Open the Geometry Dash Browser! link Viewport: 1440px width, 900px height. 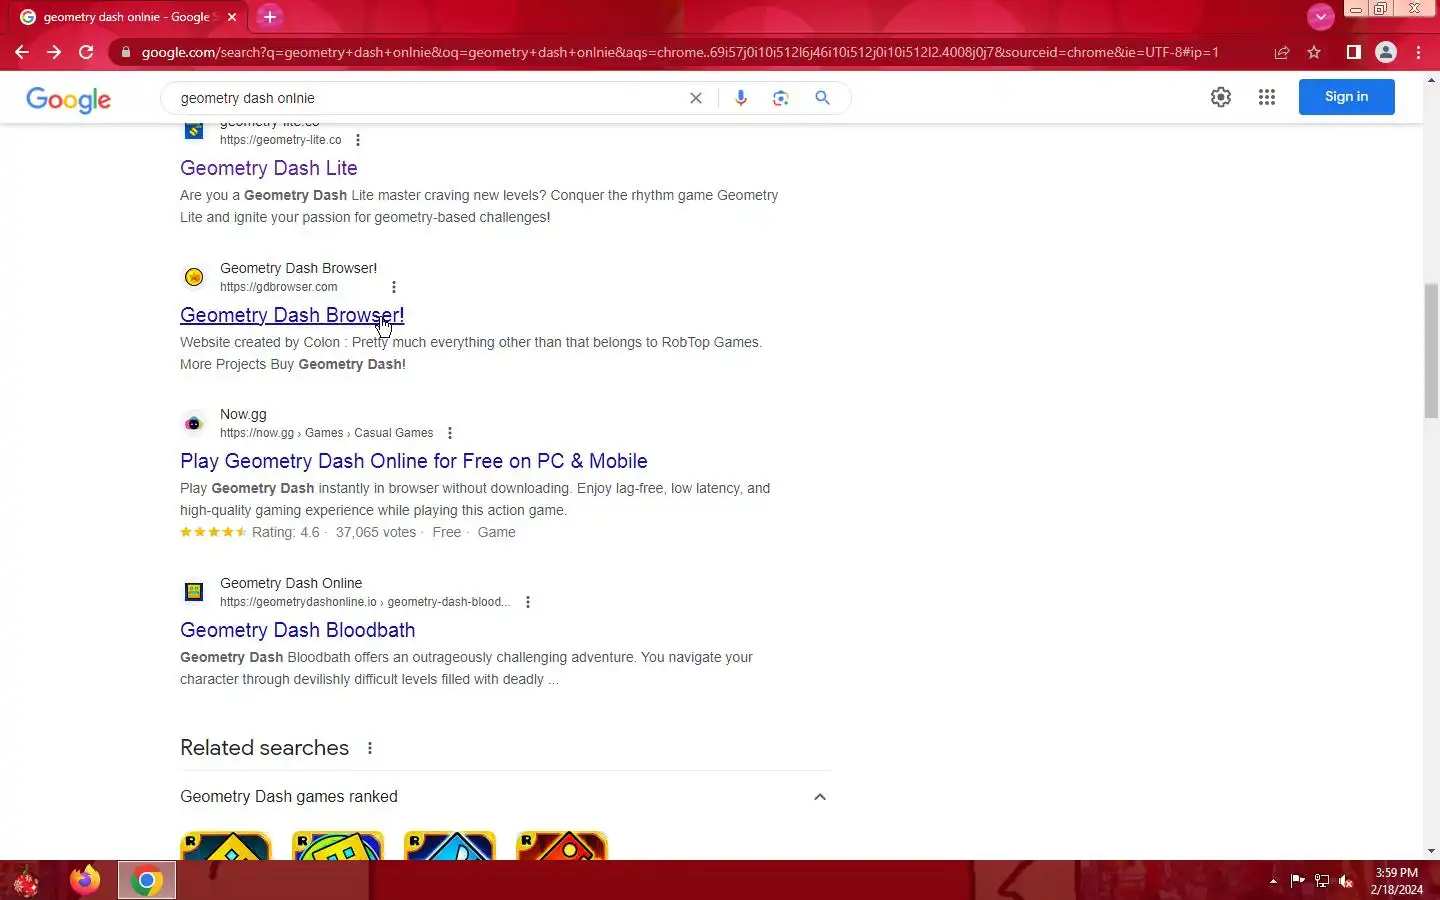(x=292, y=315)
